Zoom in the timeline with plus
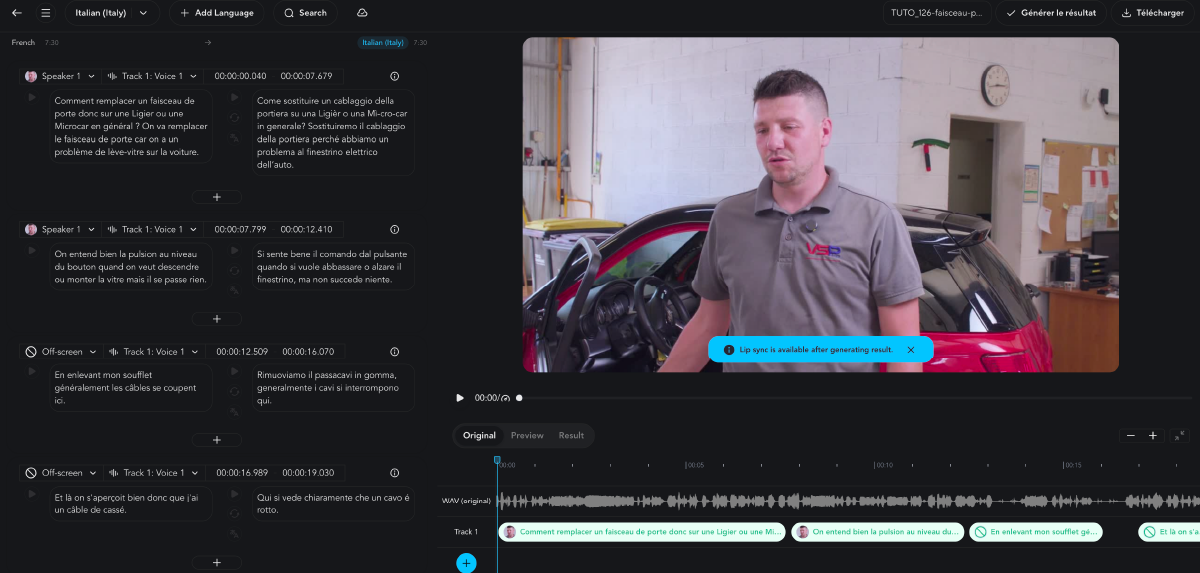 (x=1153, y=436)
